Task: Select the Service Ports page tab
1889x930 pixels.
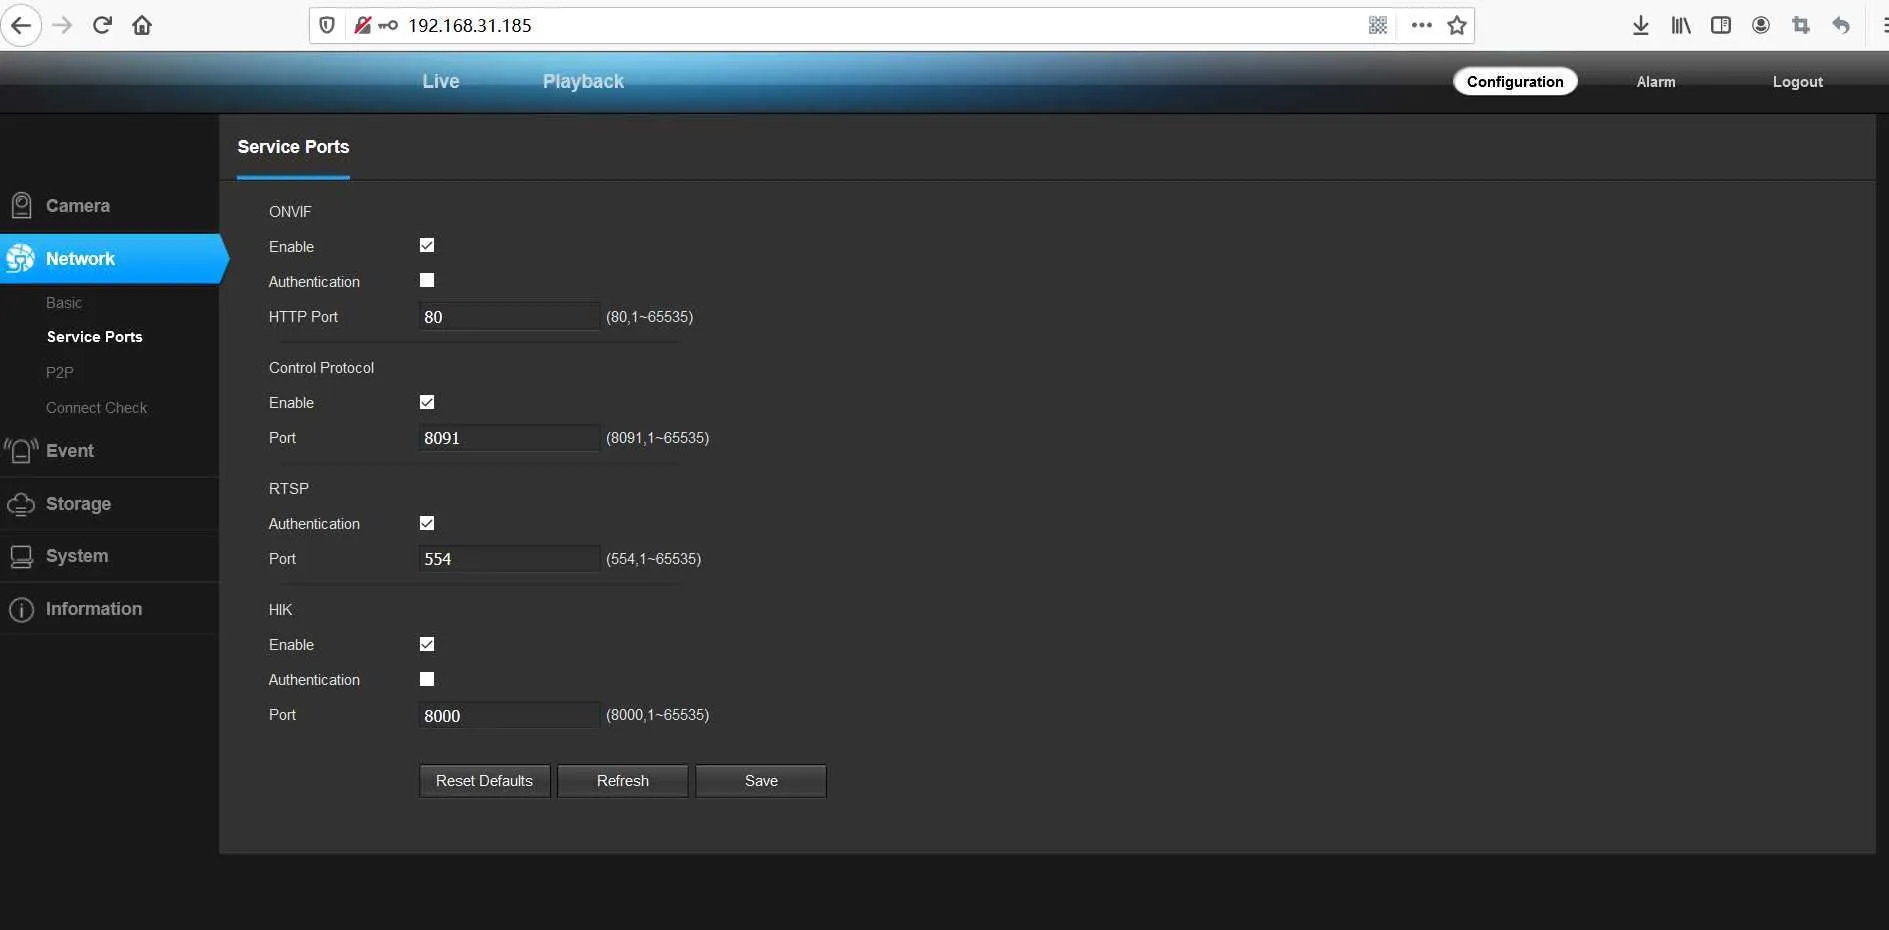Action: 293,147
